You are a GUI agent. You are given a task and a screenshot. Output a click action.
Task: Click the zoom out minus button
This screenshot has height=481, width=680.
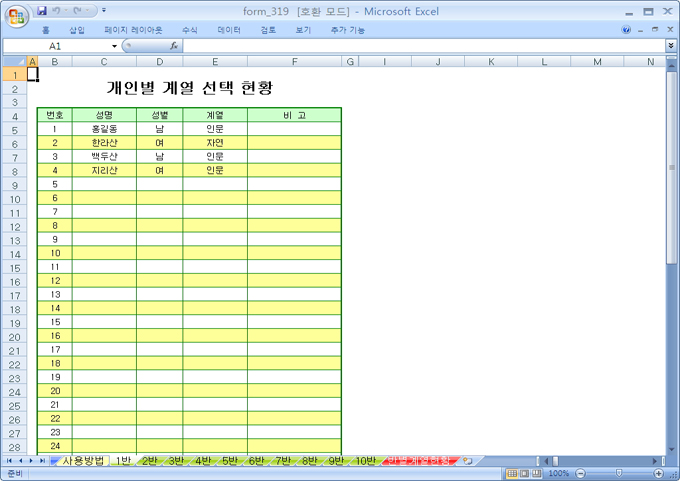579,473
